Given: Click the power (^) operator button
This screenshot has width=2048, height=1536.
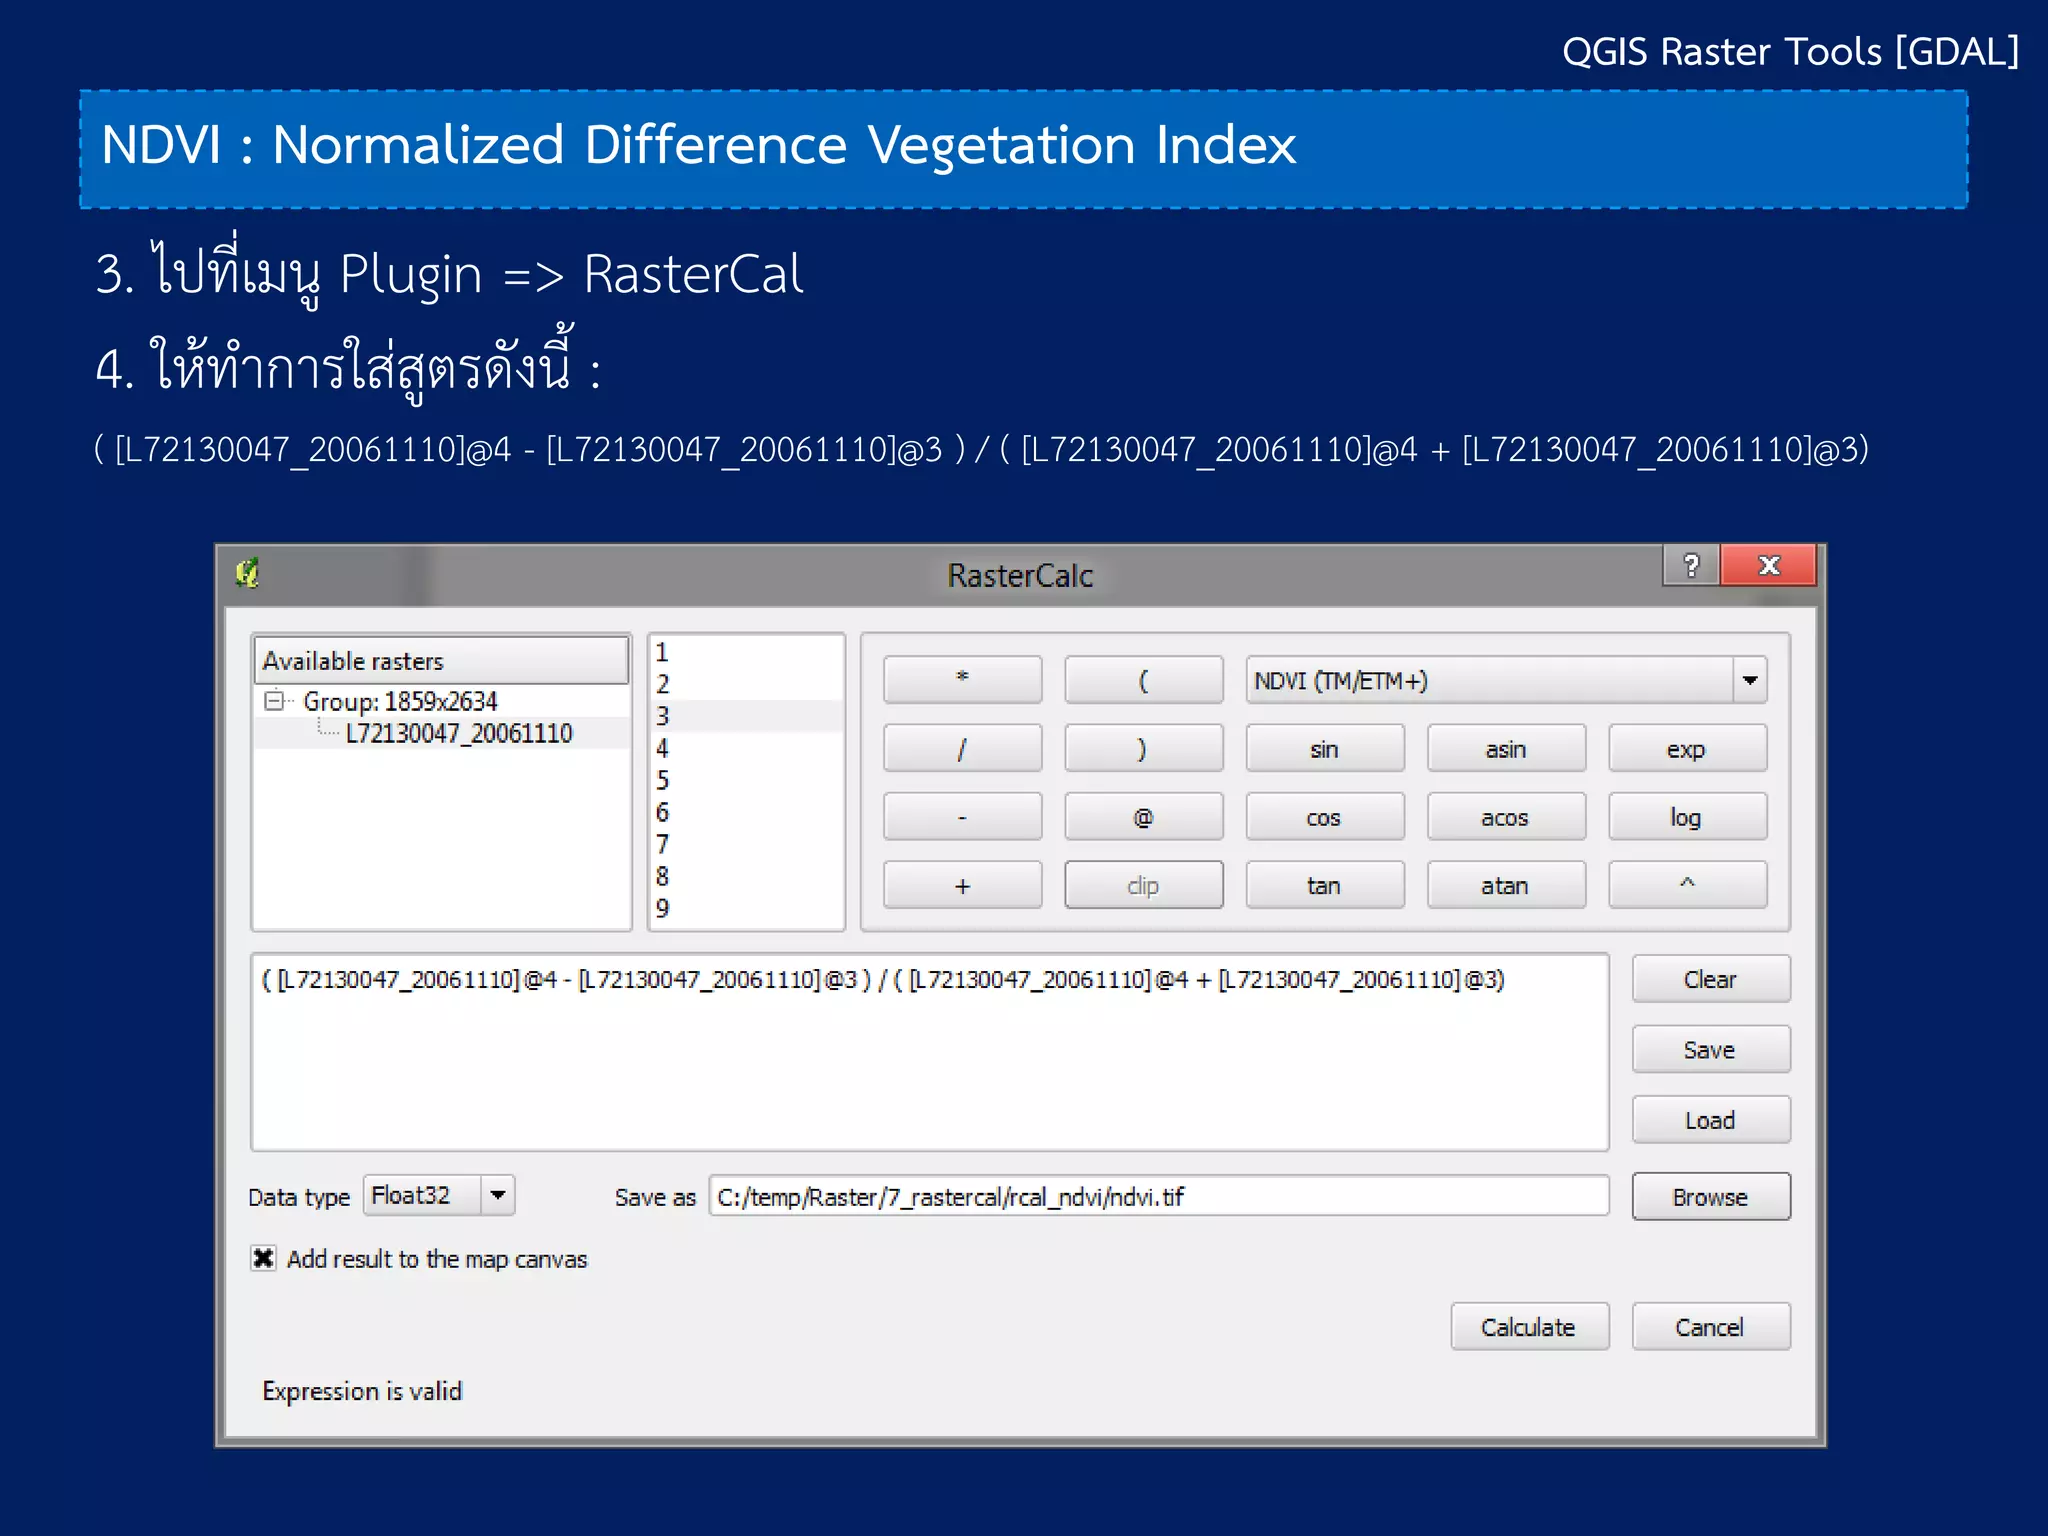Looking at the screenshot, I should click(x=1686, y=885).
